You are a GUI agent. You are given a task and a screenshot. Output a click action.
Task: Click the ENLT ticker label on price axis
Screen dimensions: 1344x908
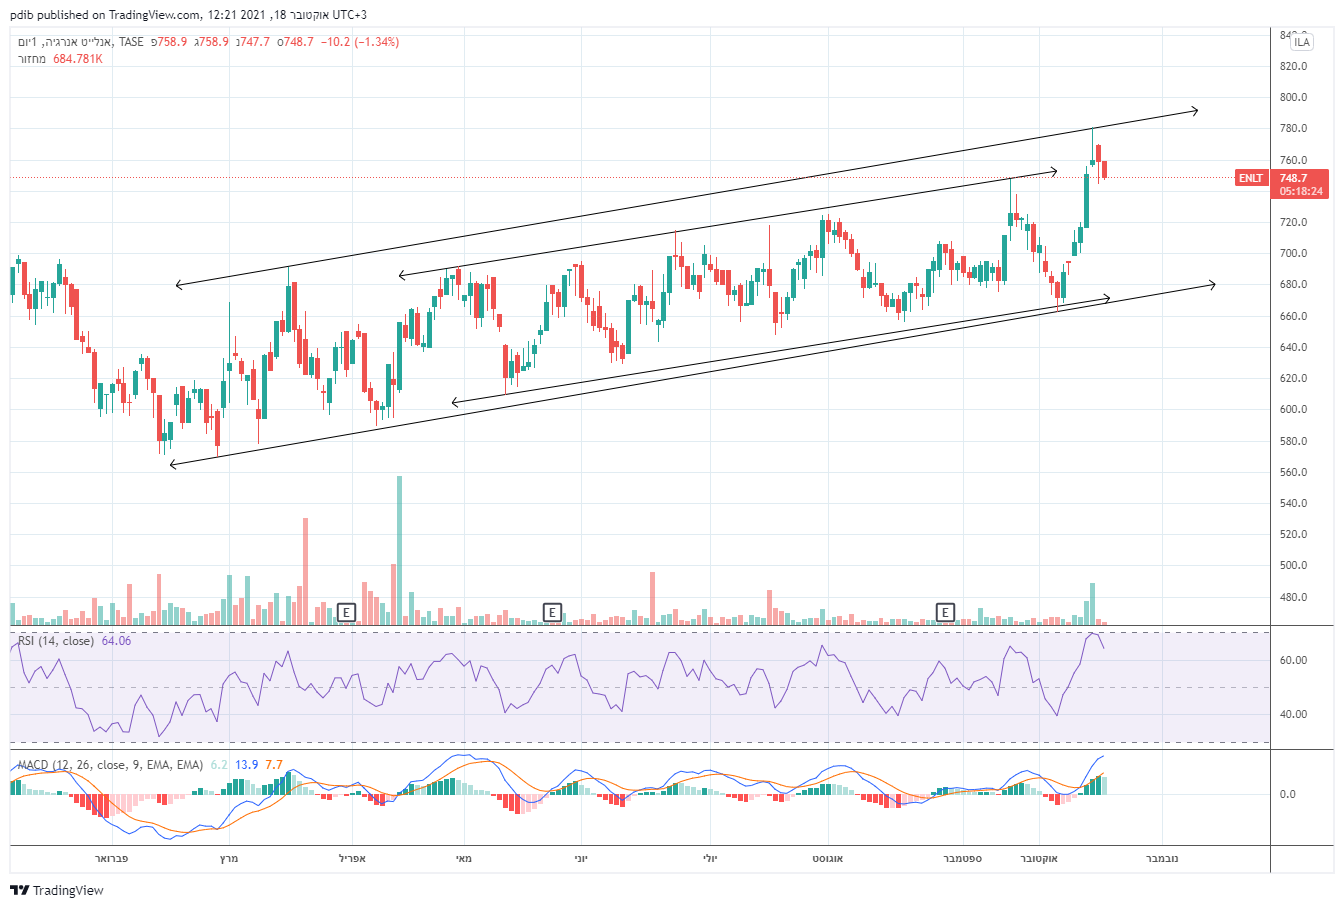tap(1251, 178)
